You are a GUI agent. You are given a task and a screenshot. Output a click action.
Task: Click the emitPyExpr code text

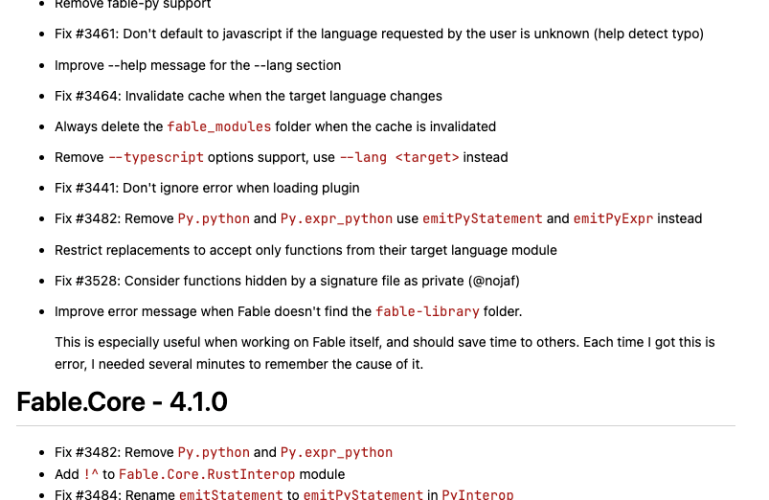[x=613, y=219]
